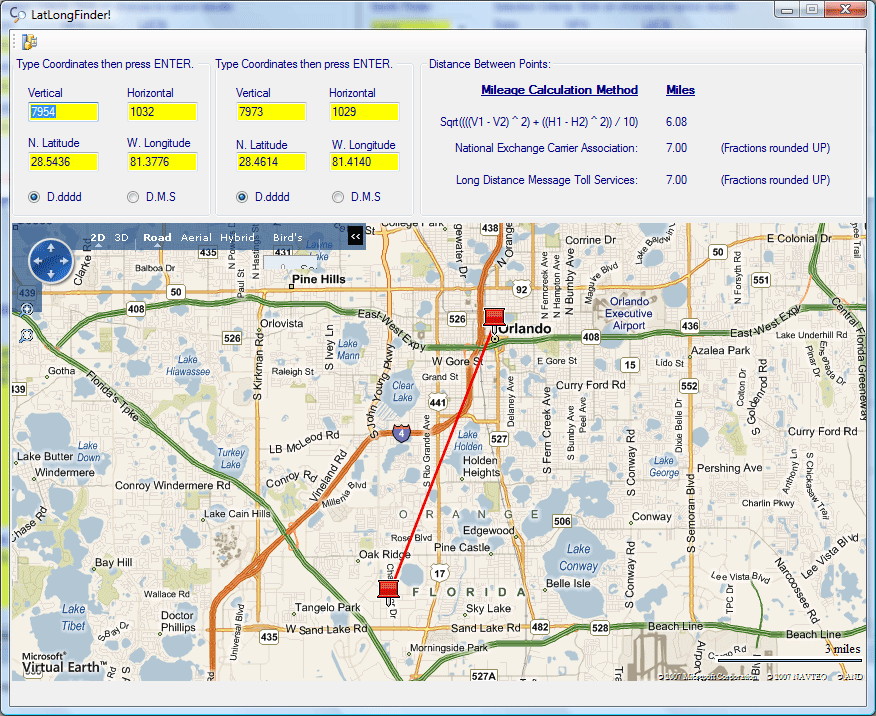
Task: Click the Pine Hills label on map
Action: (318, 279)
